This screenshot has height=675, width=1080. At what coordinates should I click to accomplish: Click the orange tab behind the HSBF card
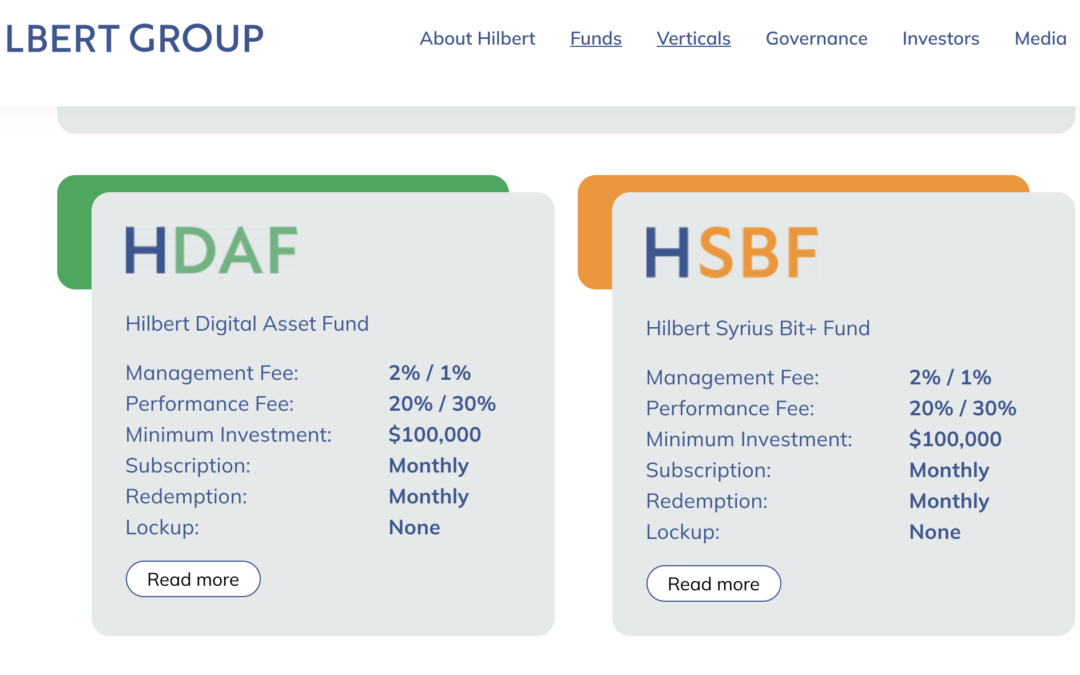[x=594, y=232]
